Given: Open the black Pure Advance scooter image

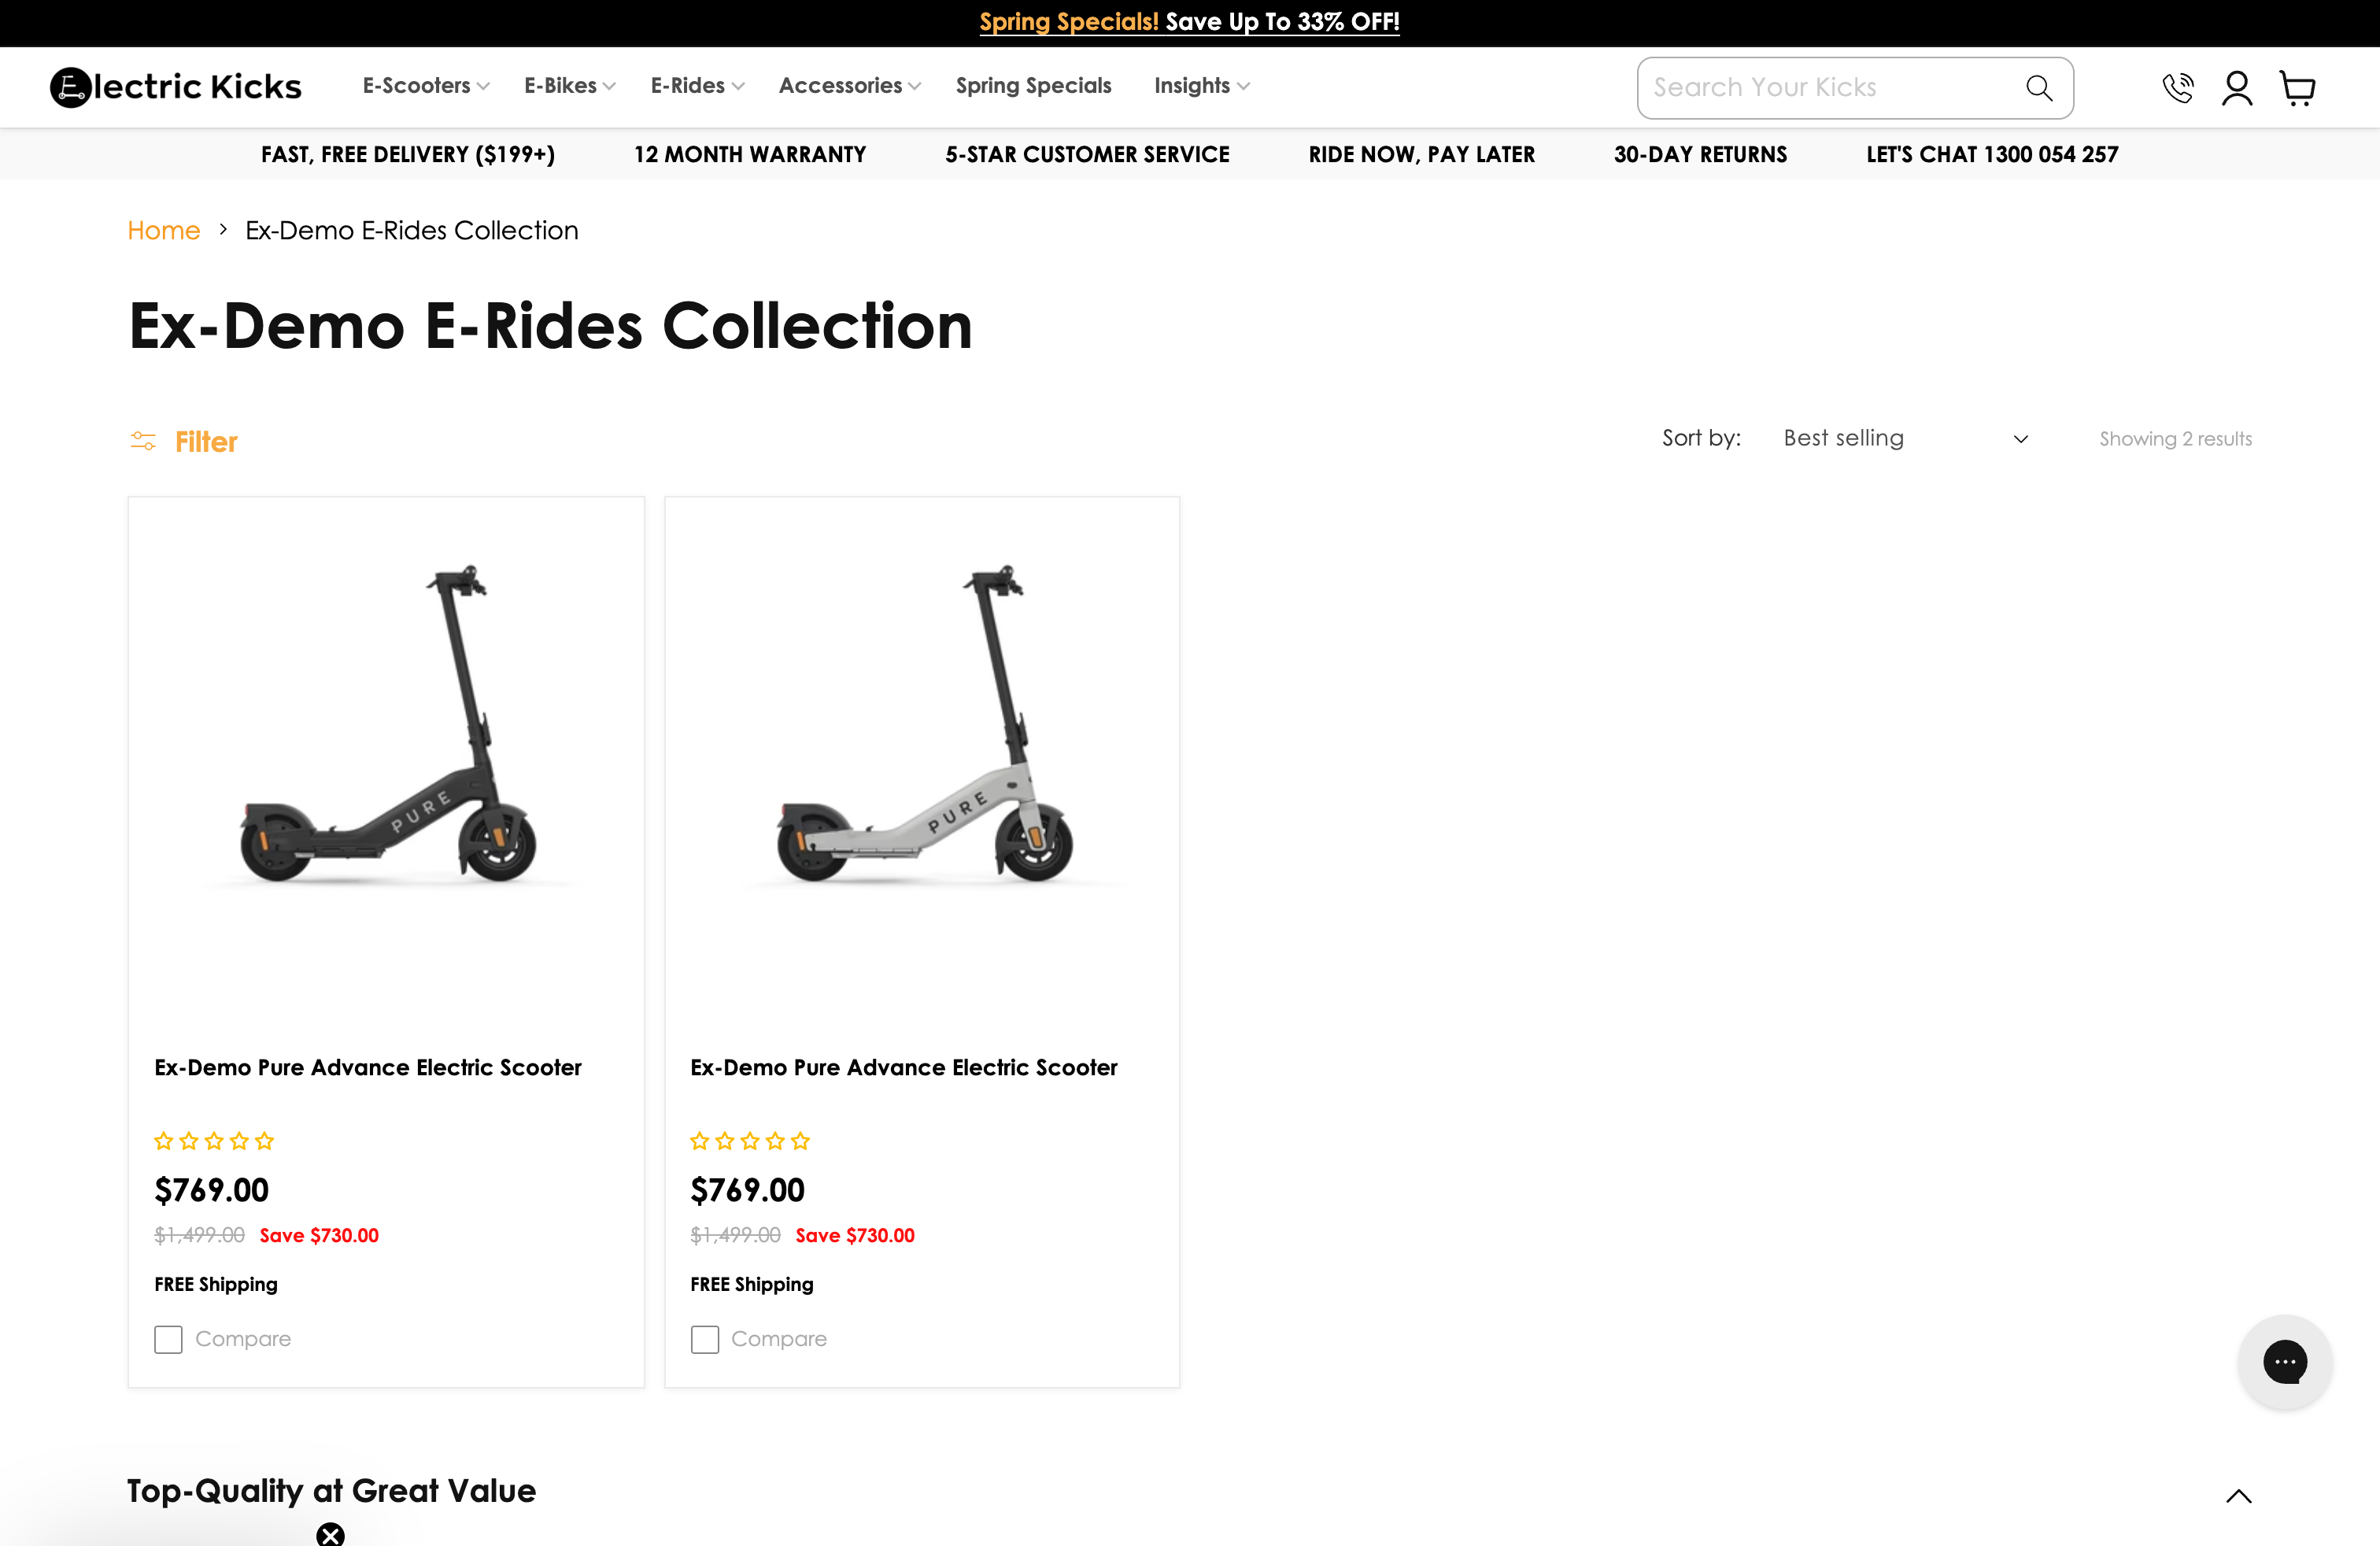Looking at the screenshot, I should coord(386,724).
